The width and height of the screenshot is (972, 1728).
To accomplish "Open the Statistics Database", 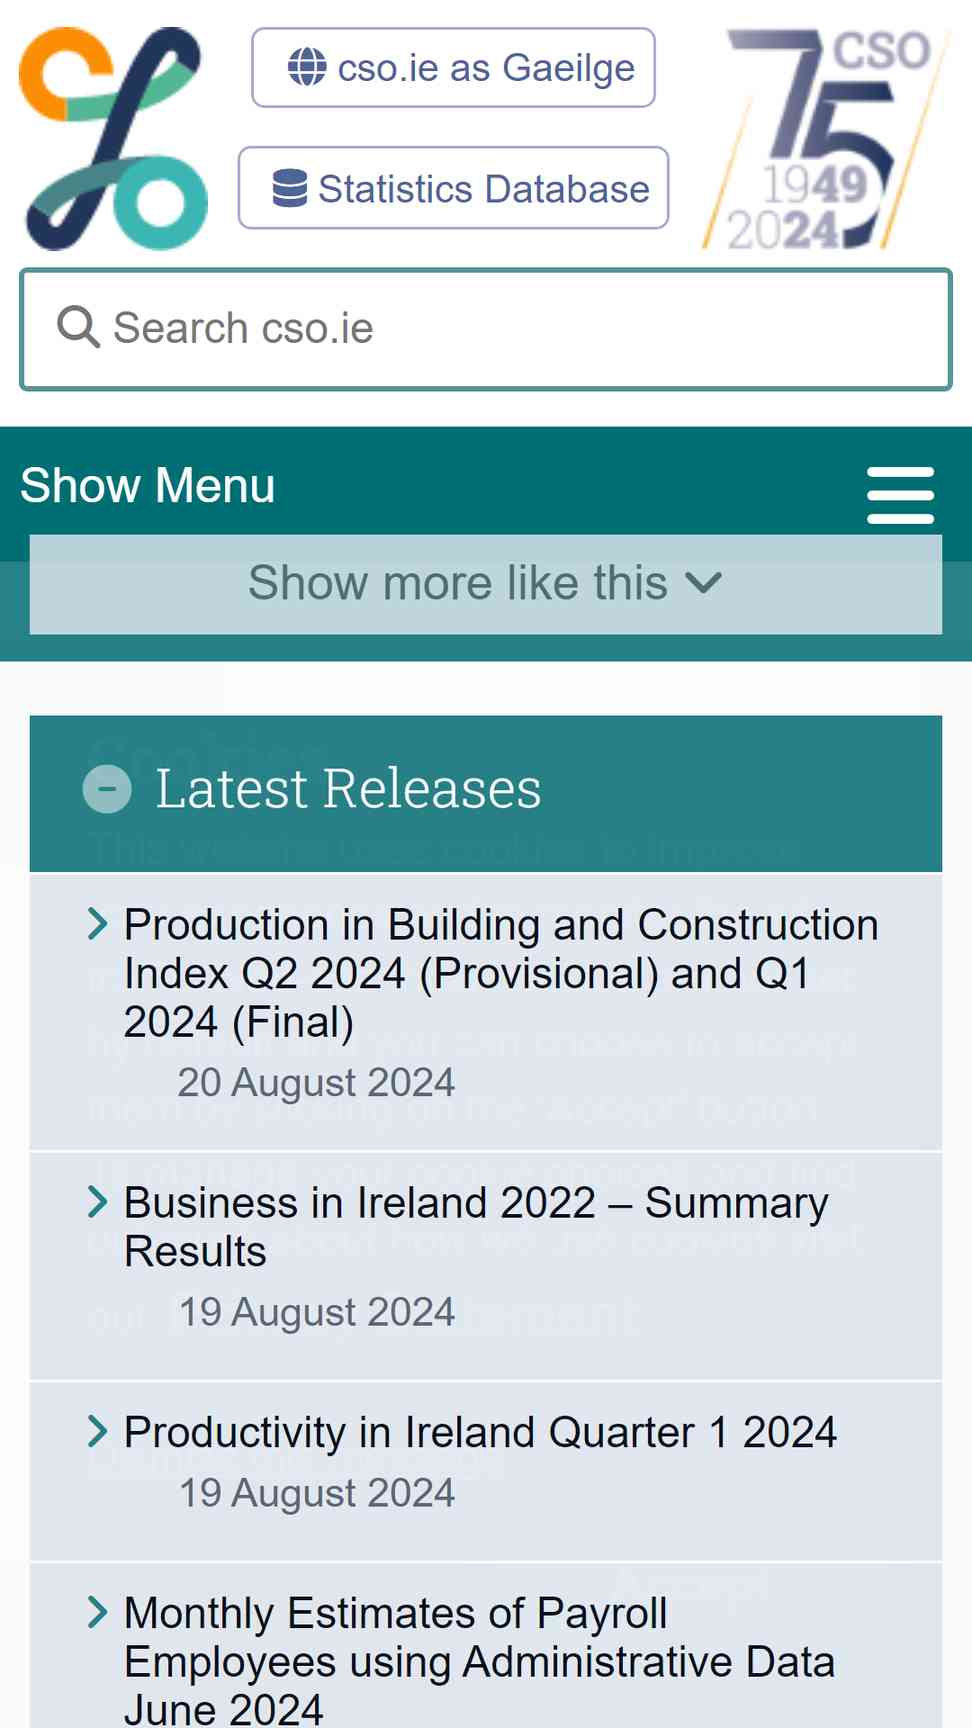I will [x=483, y=189].
